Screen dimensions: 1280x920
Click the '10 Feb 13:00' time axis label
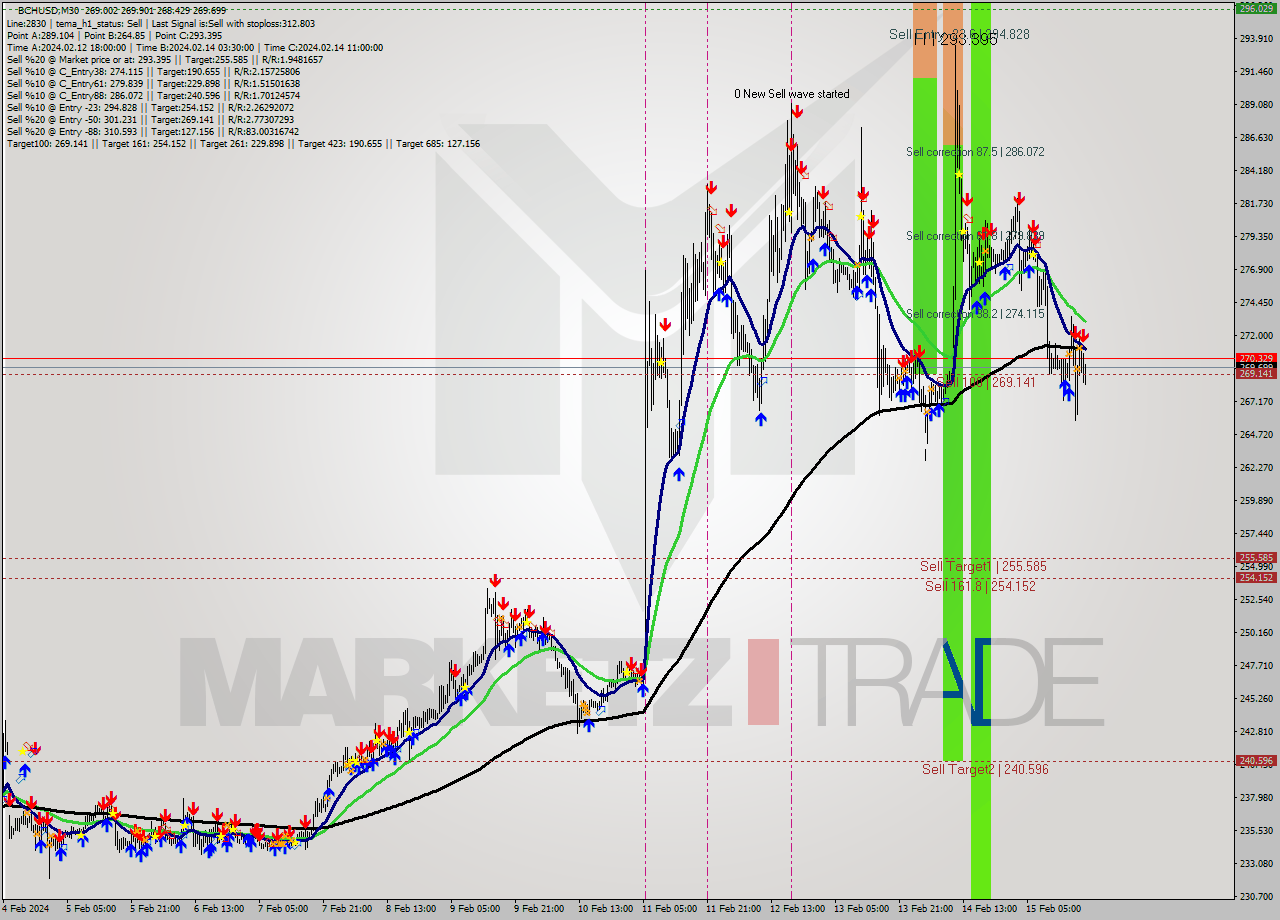click(605, 909)
